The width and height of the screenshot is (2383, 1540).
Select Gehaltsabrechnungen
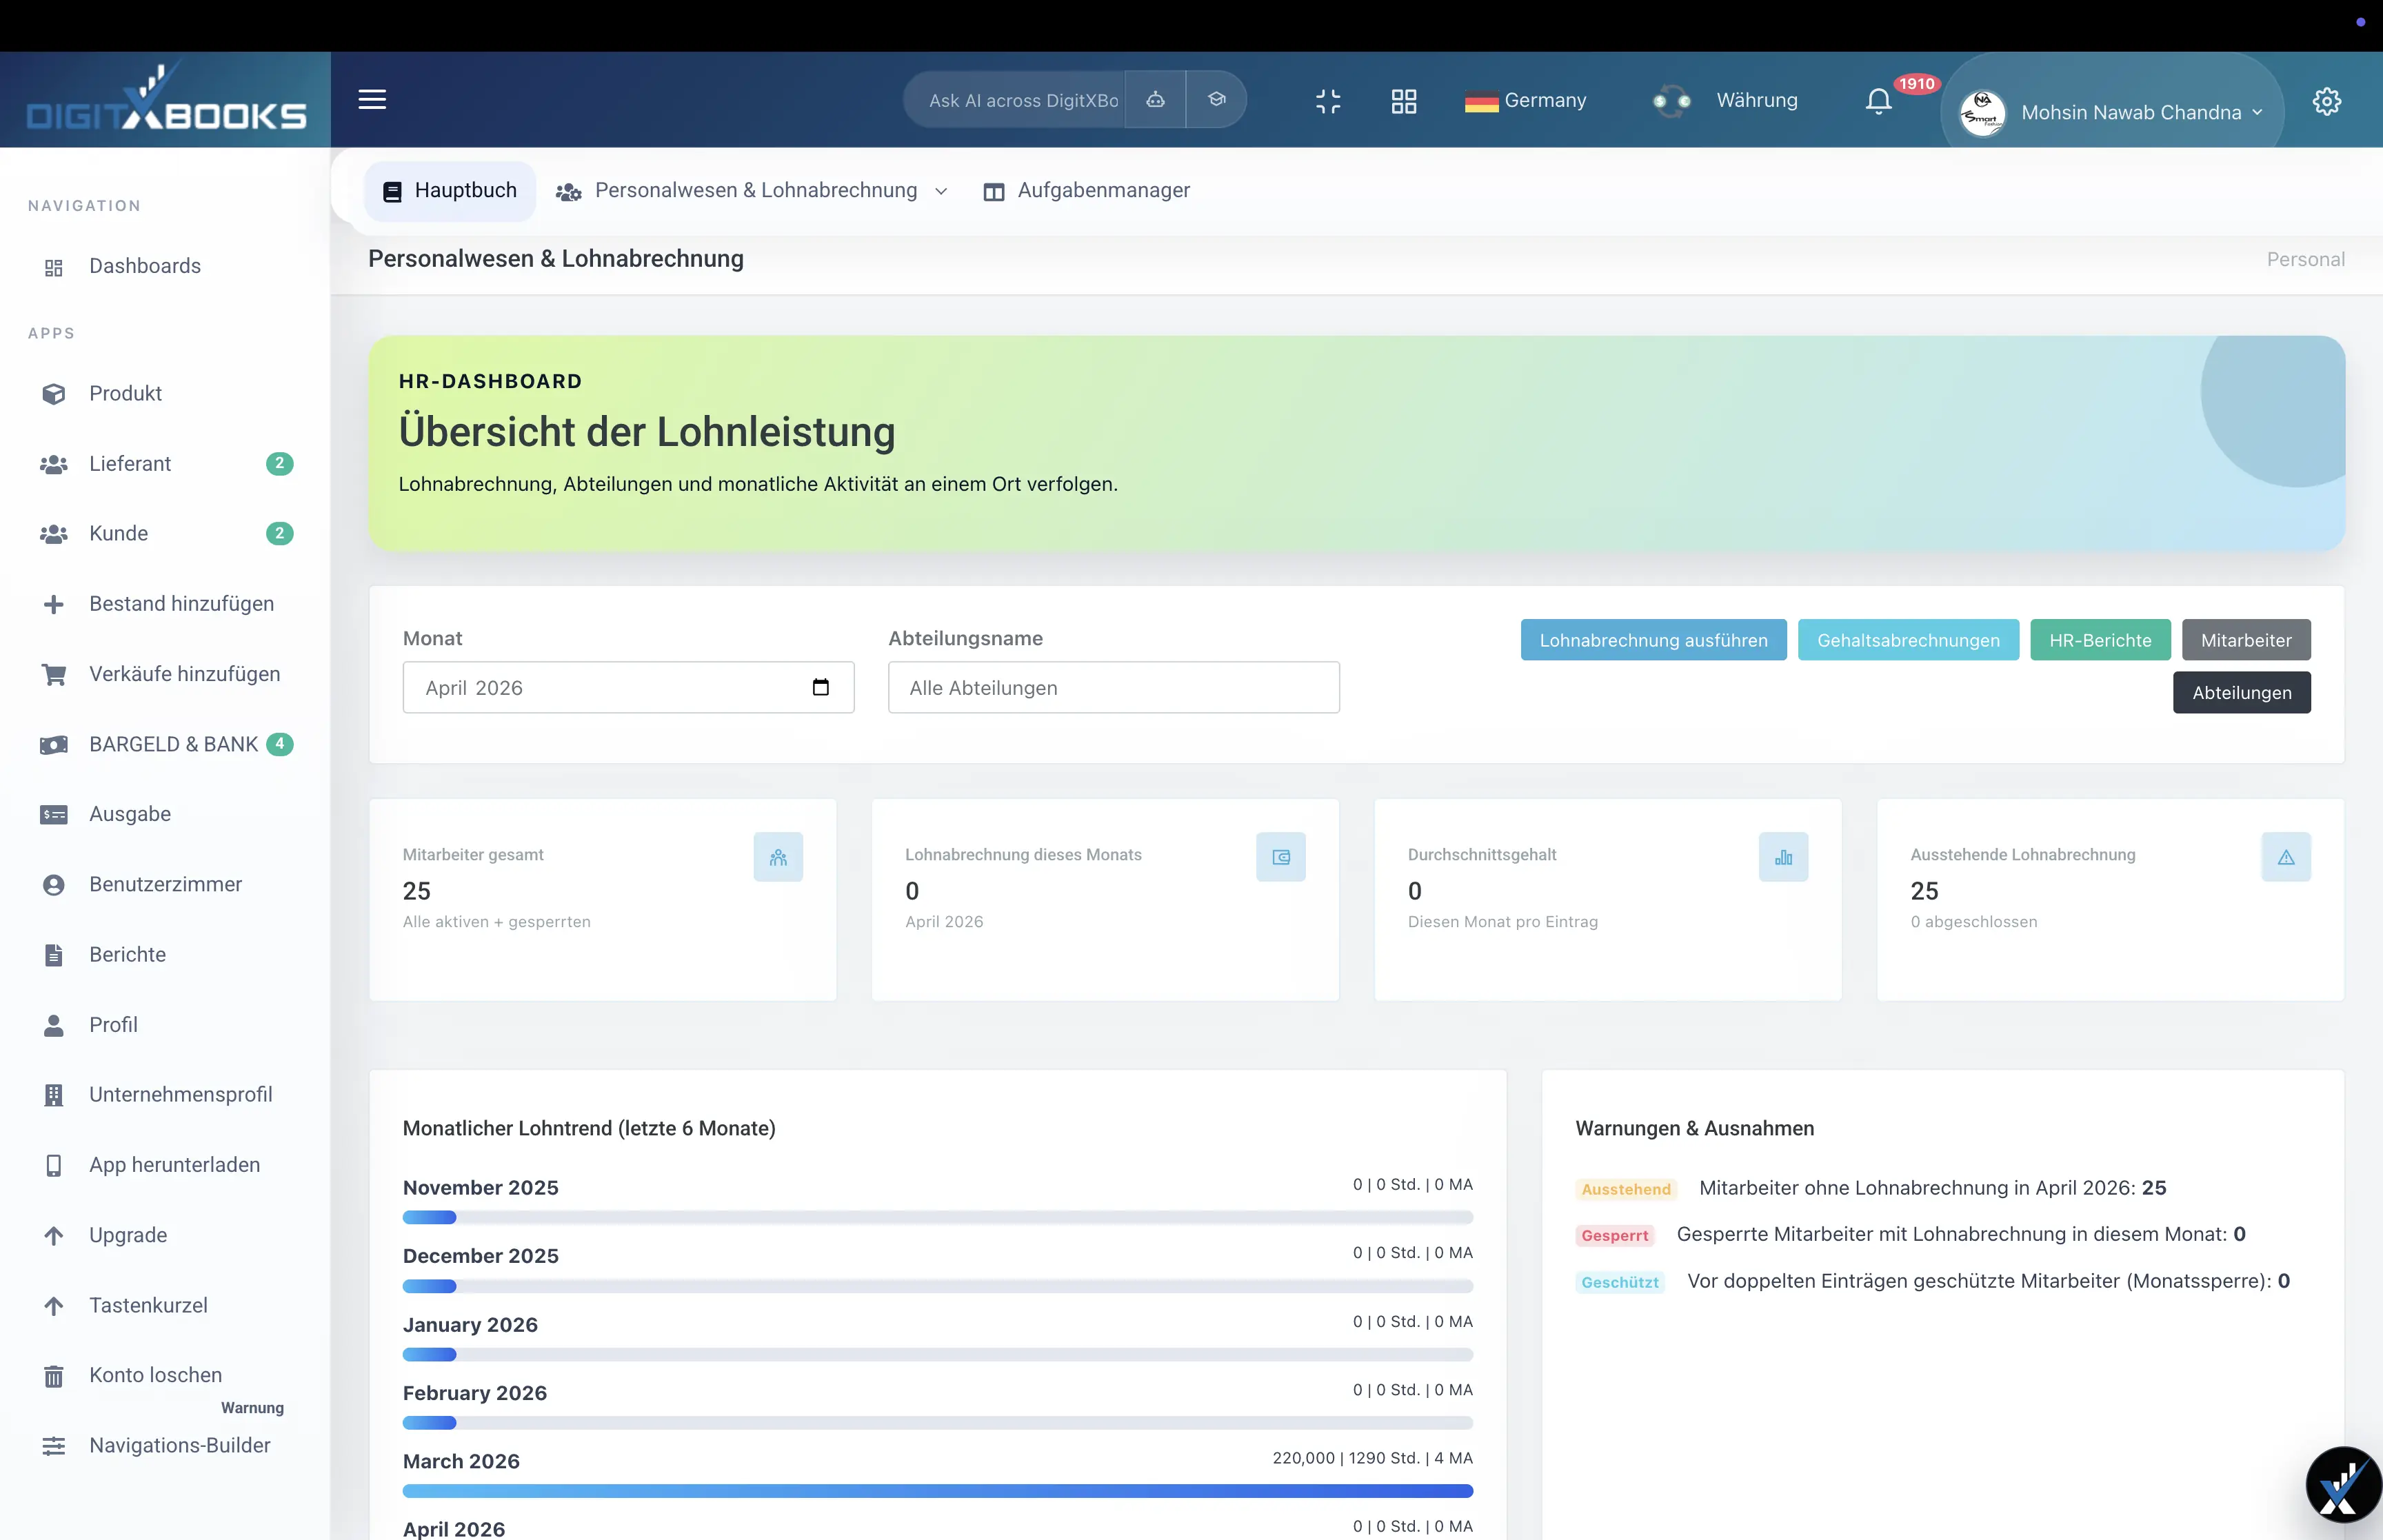(1907, 640)
